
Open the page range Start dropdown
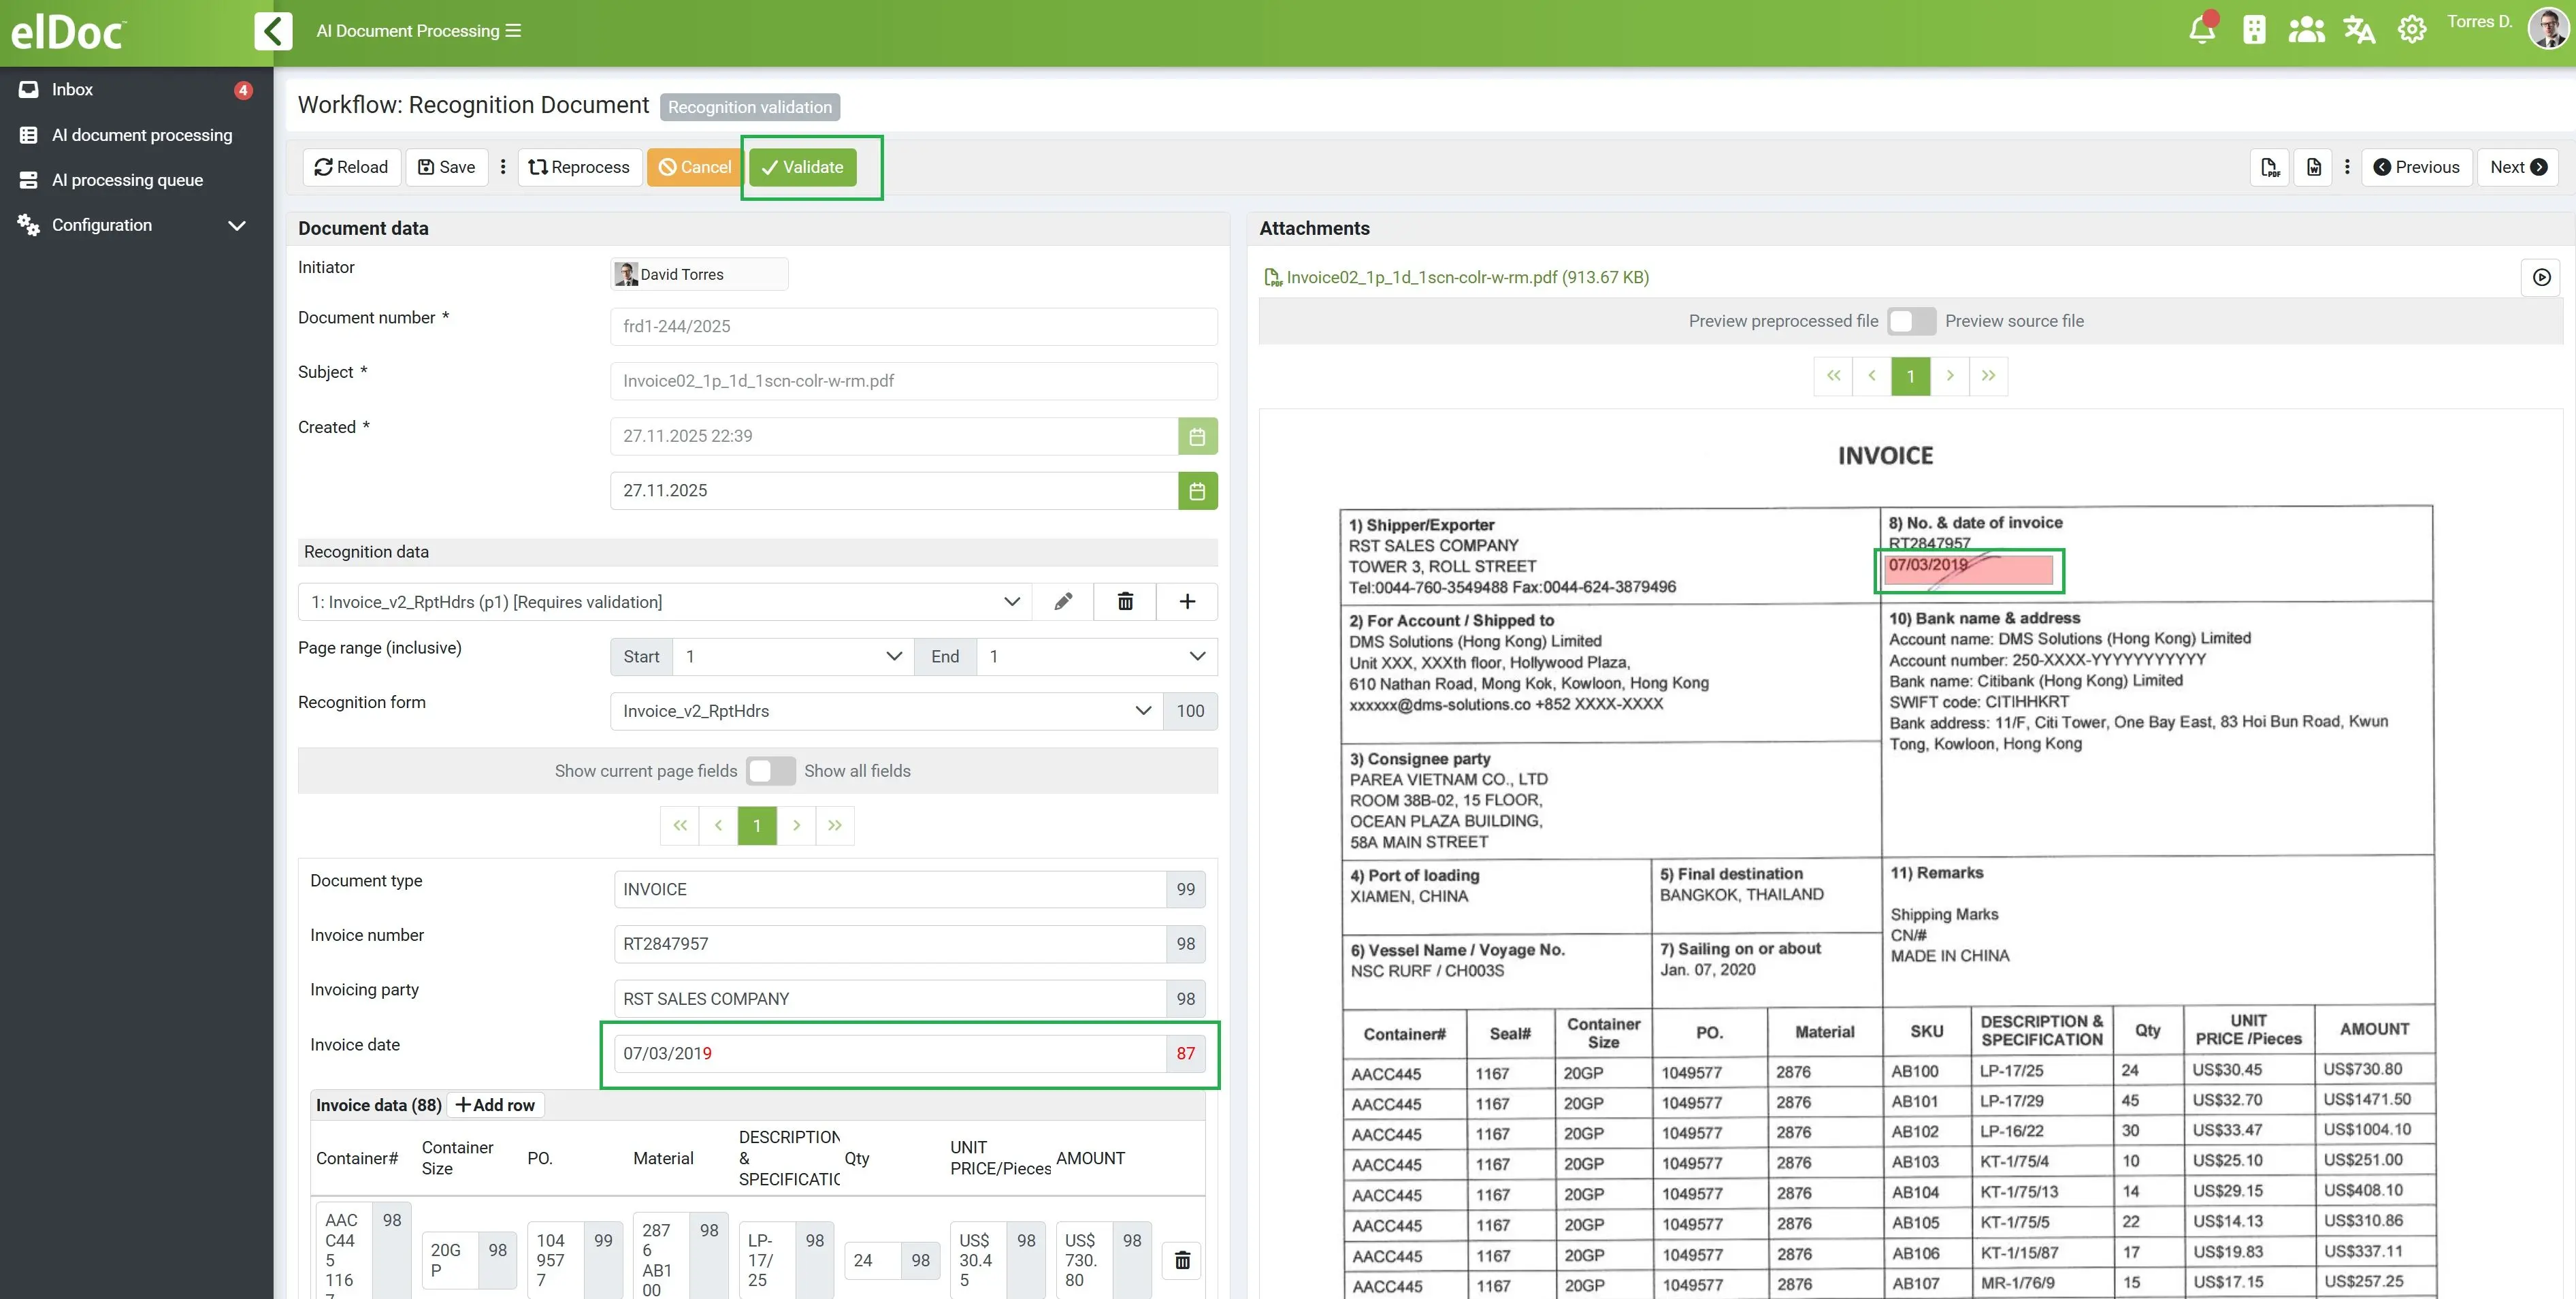pos(792,656)
